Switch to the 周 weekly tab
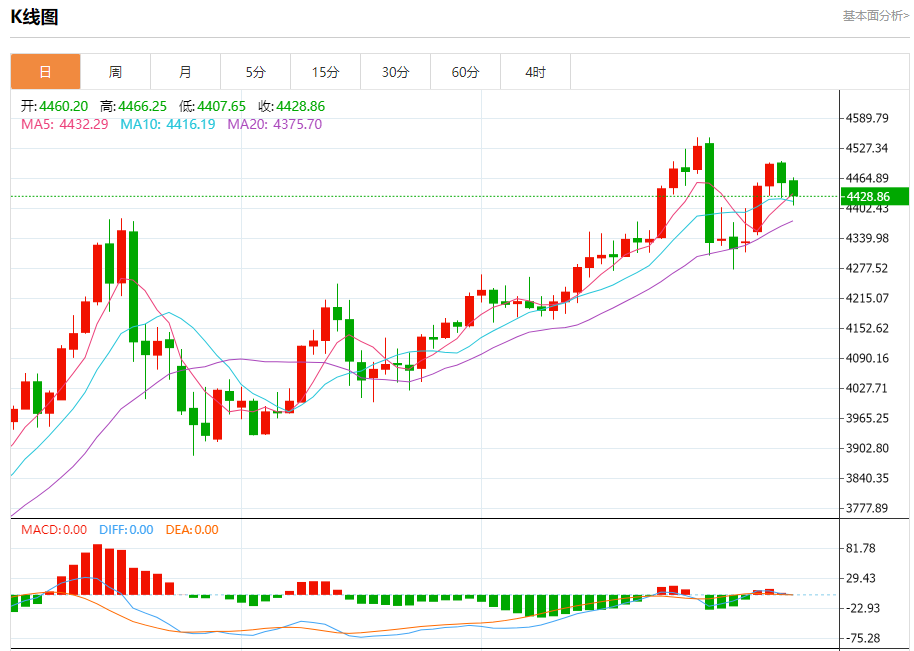Screen dimensions: 914x651 point(115,72)
